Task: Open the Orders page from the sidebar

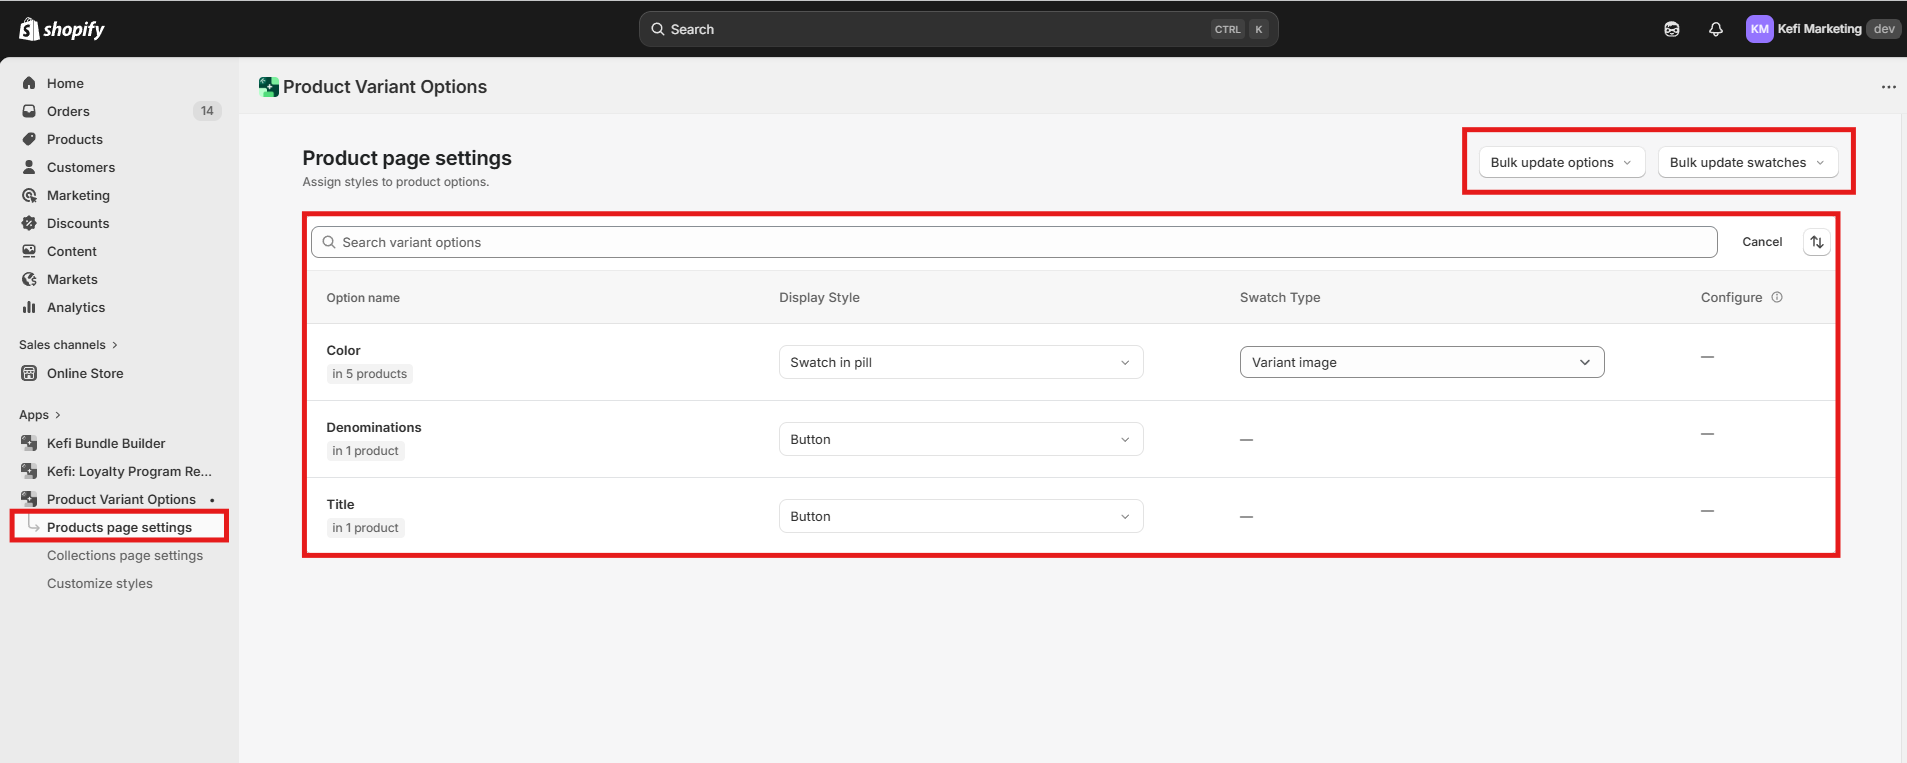Action: point(68,111)
